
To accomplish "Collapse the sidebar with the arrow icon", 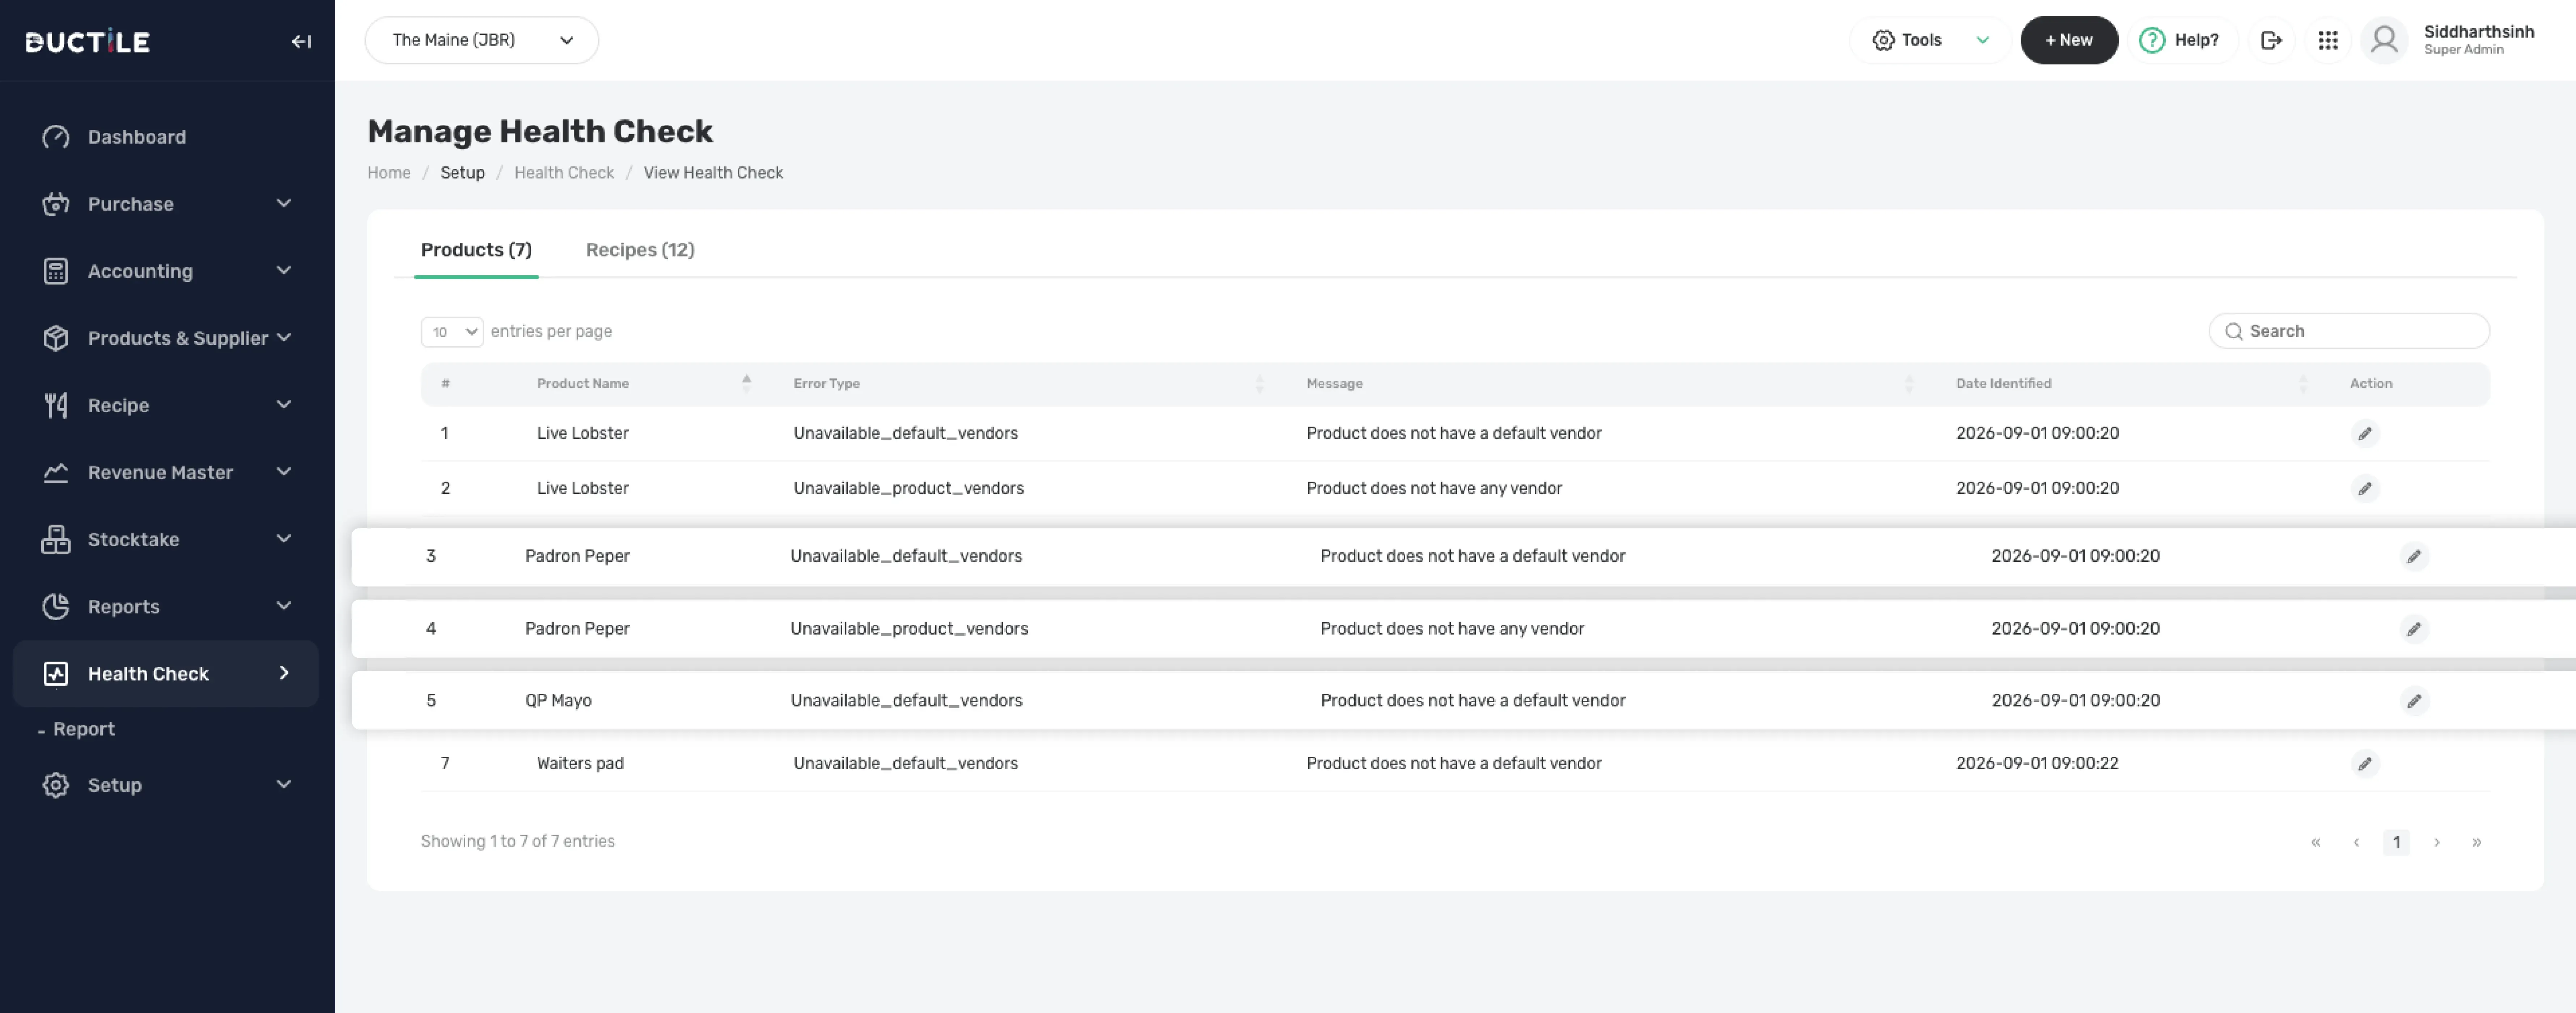I will click(301, 41).
